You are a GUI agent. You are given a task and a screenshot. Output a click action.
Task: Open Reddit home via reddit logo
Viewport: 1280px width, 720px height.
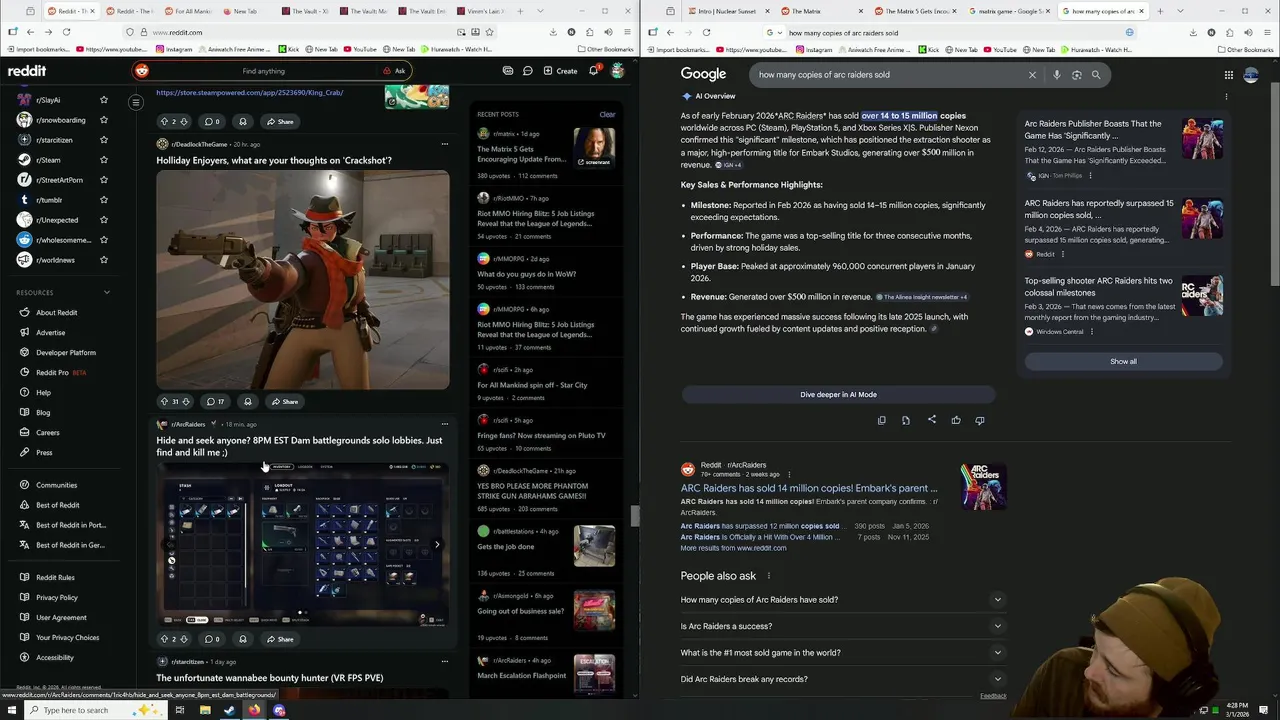point(27,71)
